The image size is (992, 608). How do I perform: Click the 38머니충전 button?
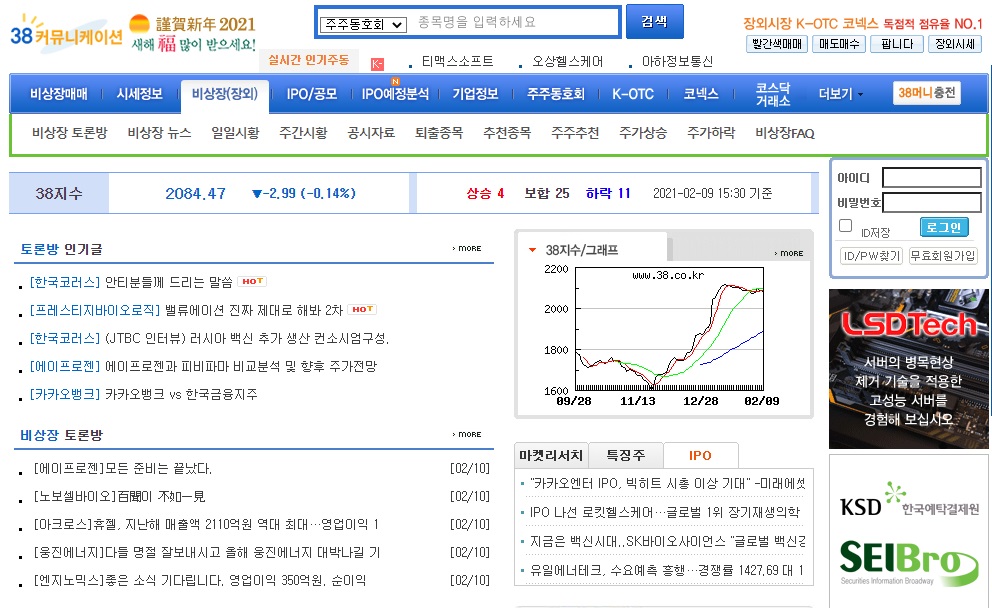927,93
